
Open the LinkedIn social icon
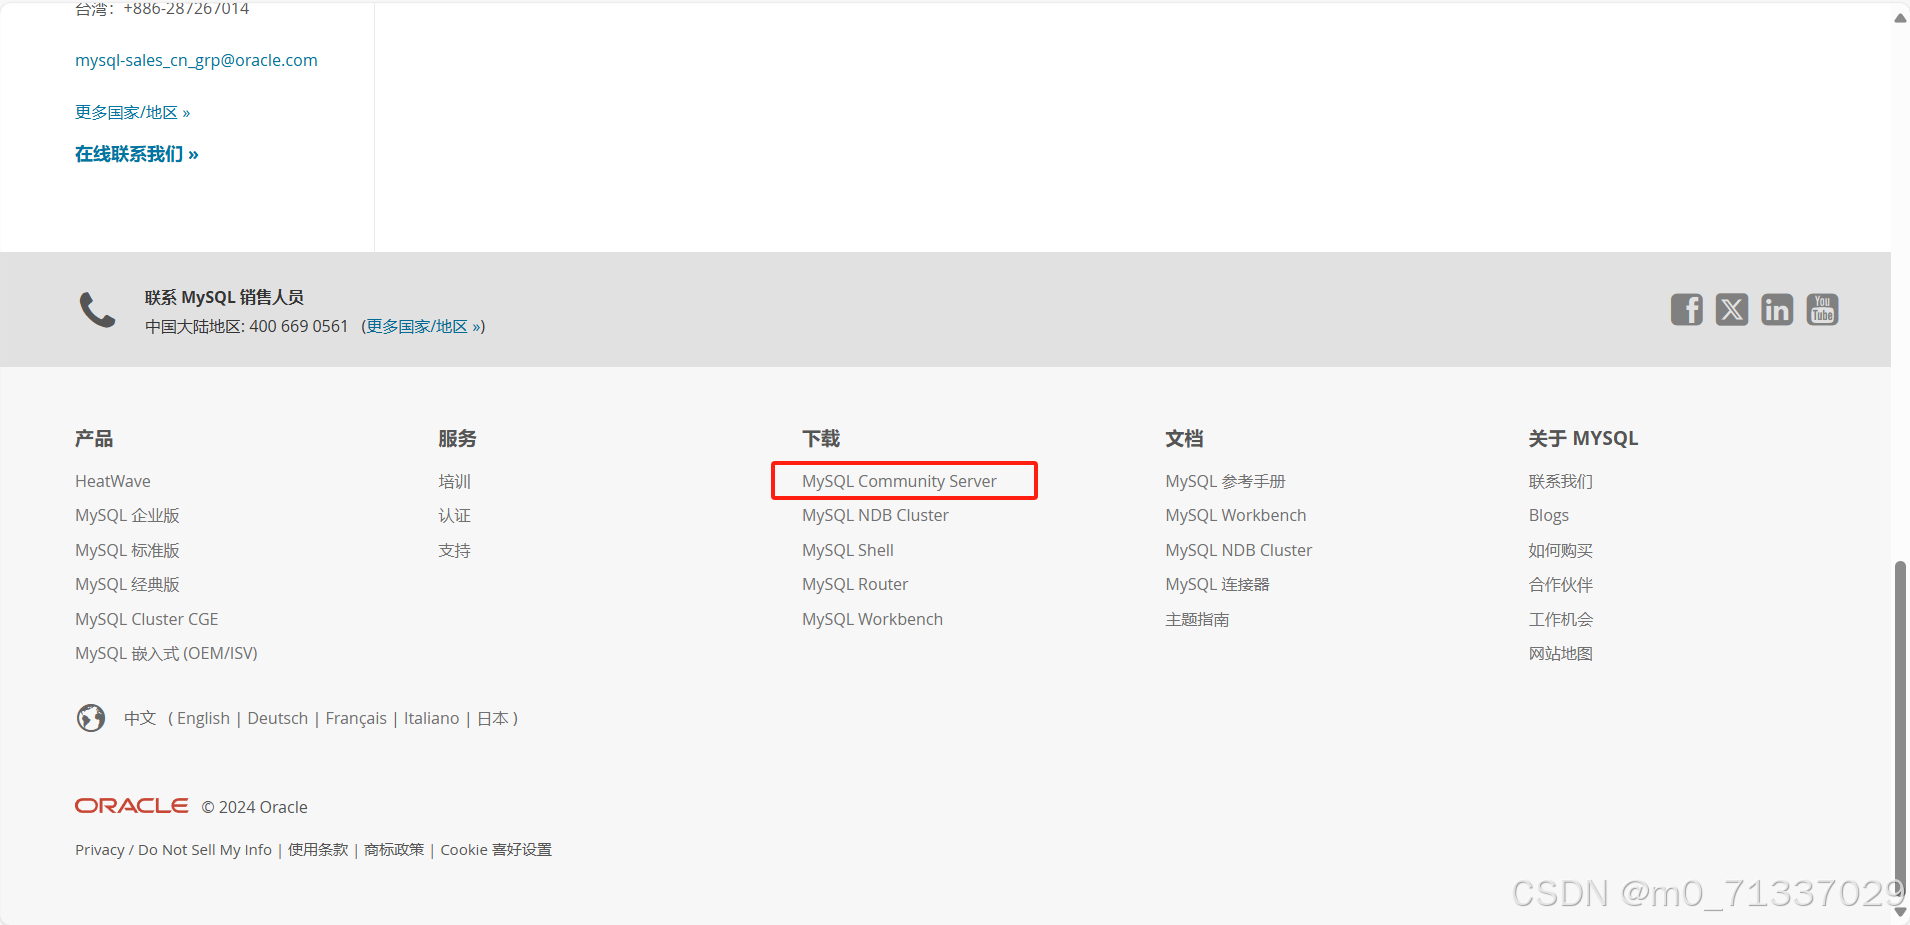(x=1777, y=310)
